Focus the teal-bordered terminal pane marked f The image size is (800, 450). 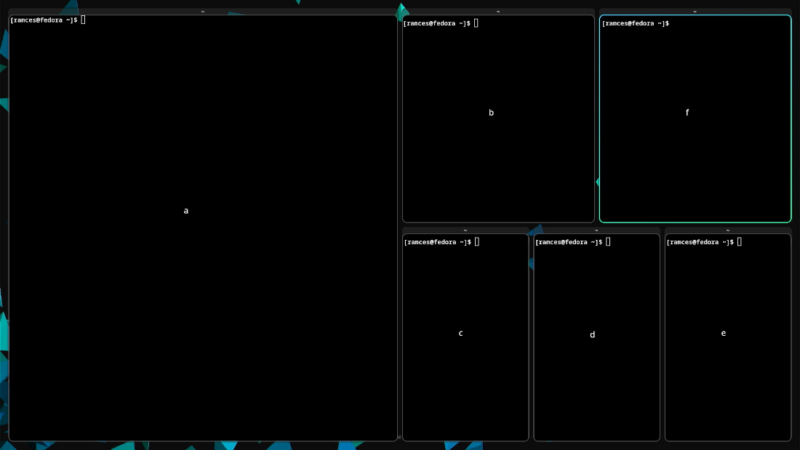(695, 118)
